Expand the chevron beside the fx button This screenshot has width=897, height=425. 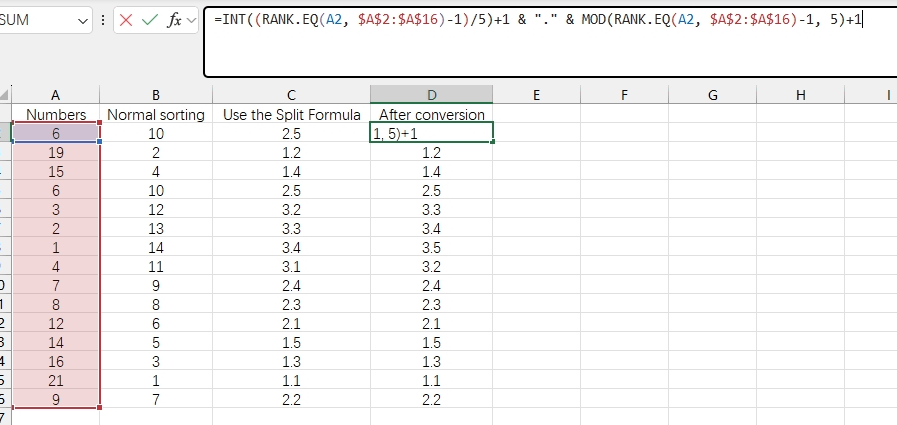point(191,21)
